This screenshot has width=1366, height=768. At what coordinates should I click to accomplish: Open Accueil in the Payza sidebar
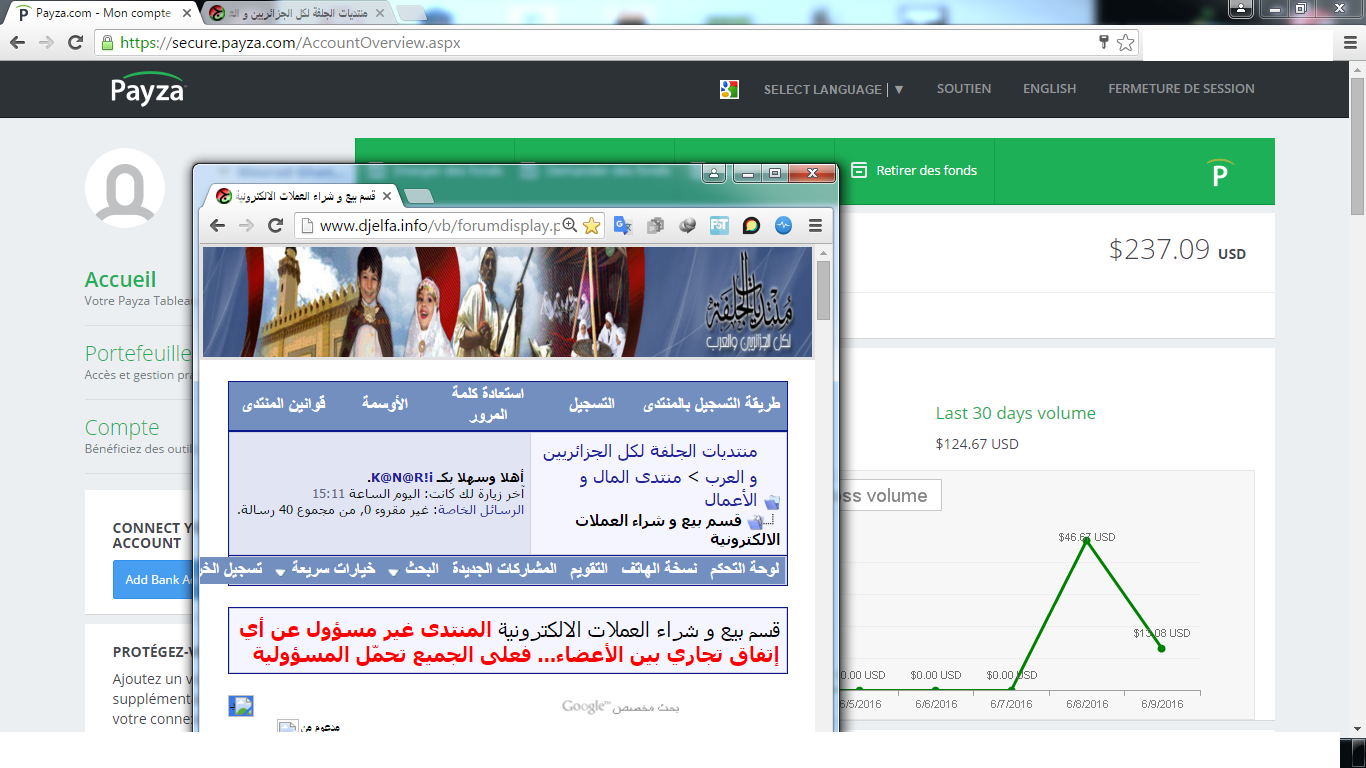(120, 279)
